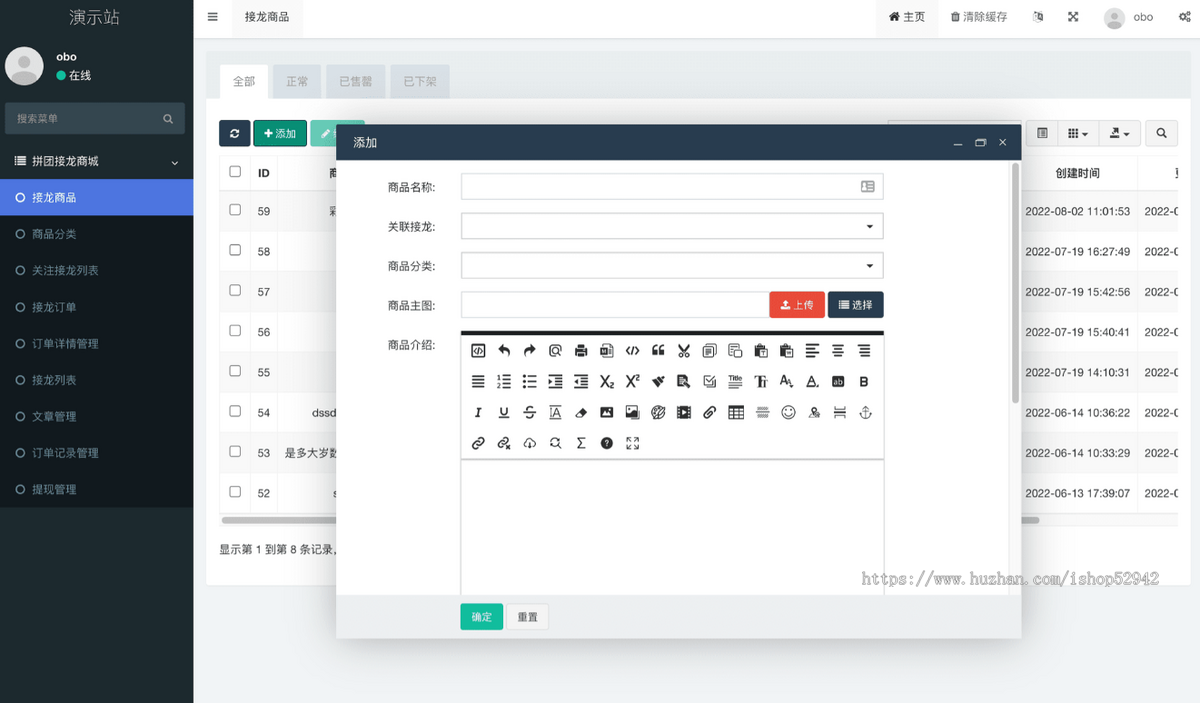Click the 主页 home link

pyautogui.click(x=907, y=17)
